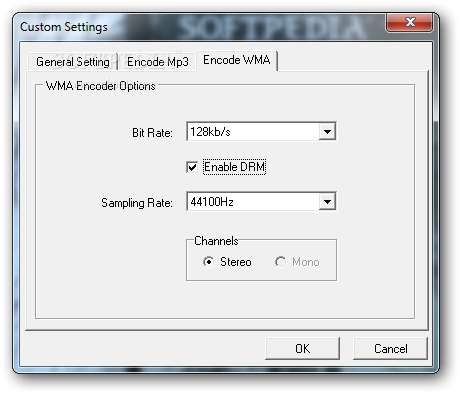Click the Sampling Rate label

click(x=137, y=203)
